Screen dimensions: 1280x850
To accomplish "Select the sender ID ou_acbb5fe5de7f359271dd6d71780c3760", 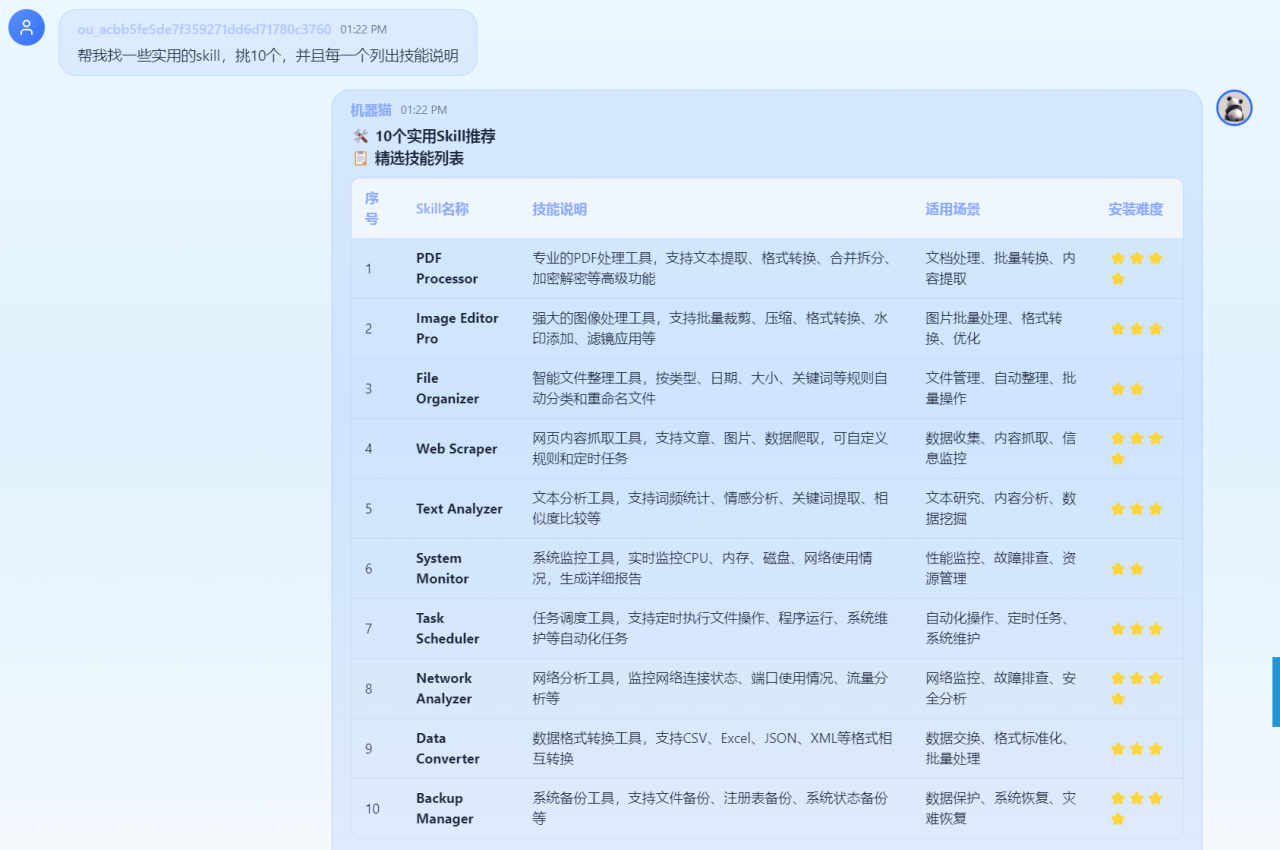I will point(204,29).
